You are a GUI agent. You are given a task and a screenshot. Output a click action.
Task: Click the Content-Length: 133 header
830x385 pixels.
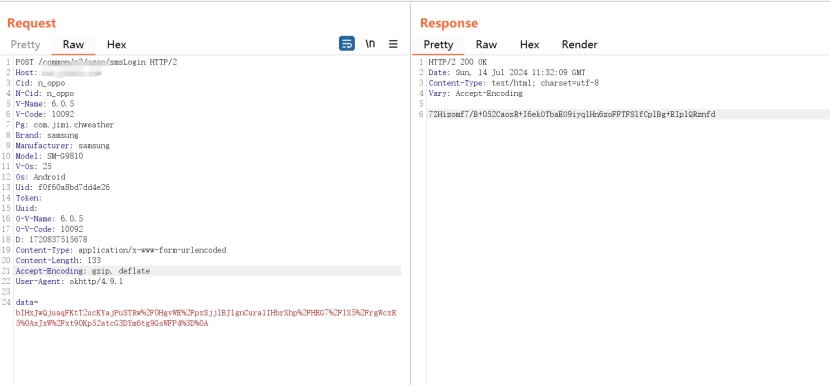[x=58, y=261]
